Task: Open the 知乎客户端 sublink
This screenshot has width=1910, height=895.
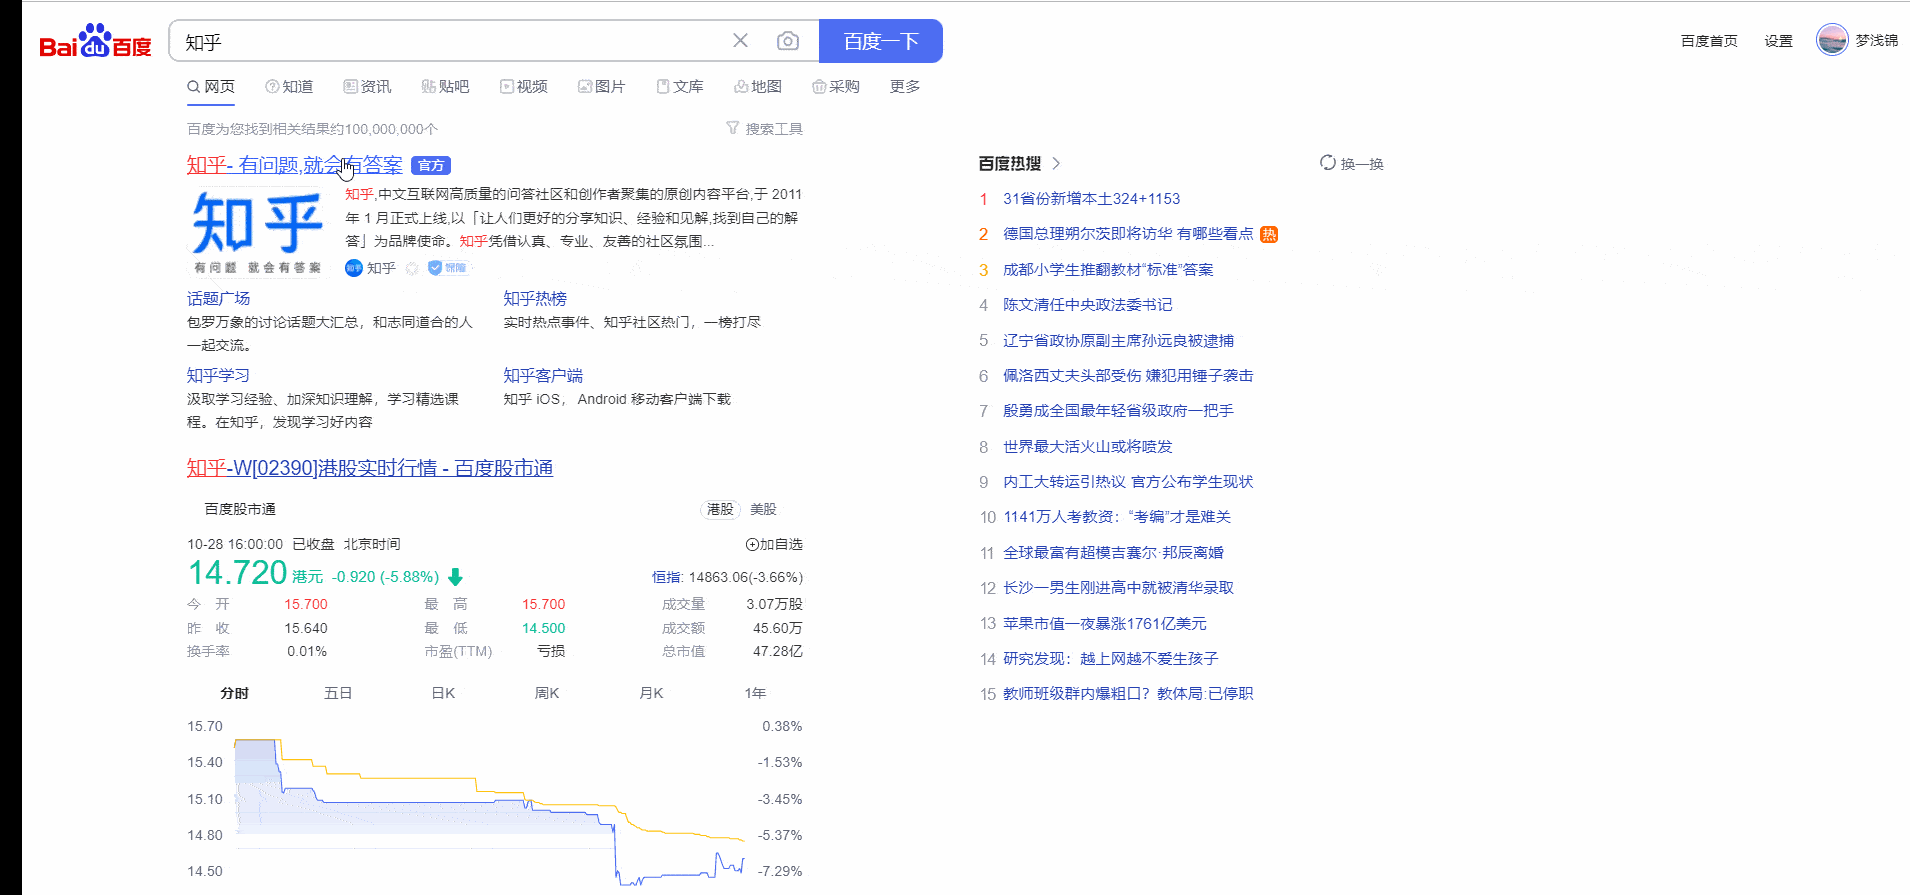Action: 543,376
